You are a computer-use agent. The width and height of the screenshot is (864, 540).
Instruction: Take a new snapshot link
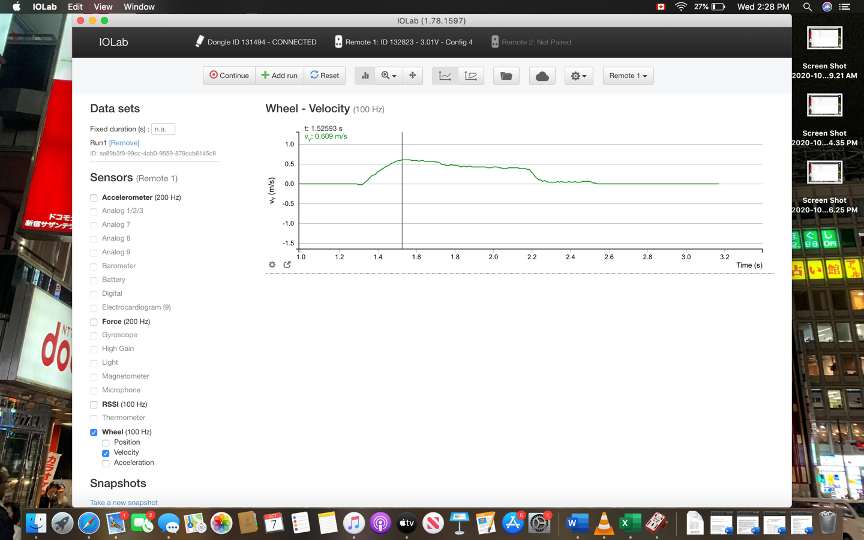coord(124,503)
